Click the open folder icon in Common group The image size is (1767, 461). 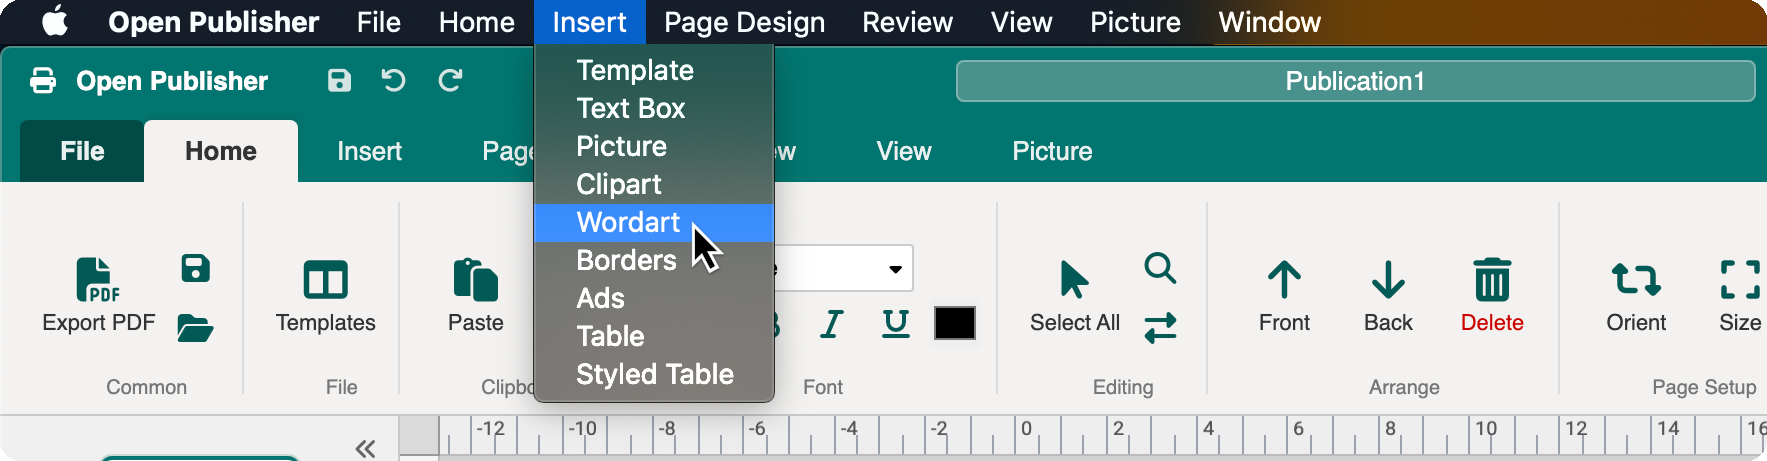(195, 327)
